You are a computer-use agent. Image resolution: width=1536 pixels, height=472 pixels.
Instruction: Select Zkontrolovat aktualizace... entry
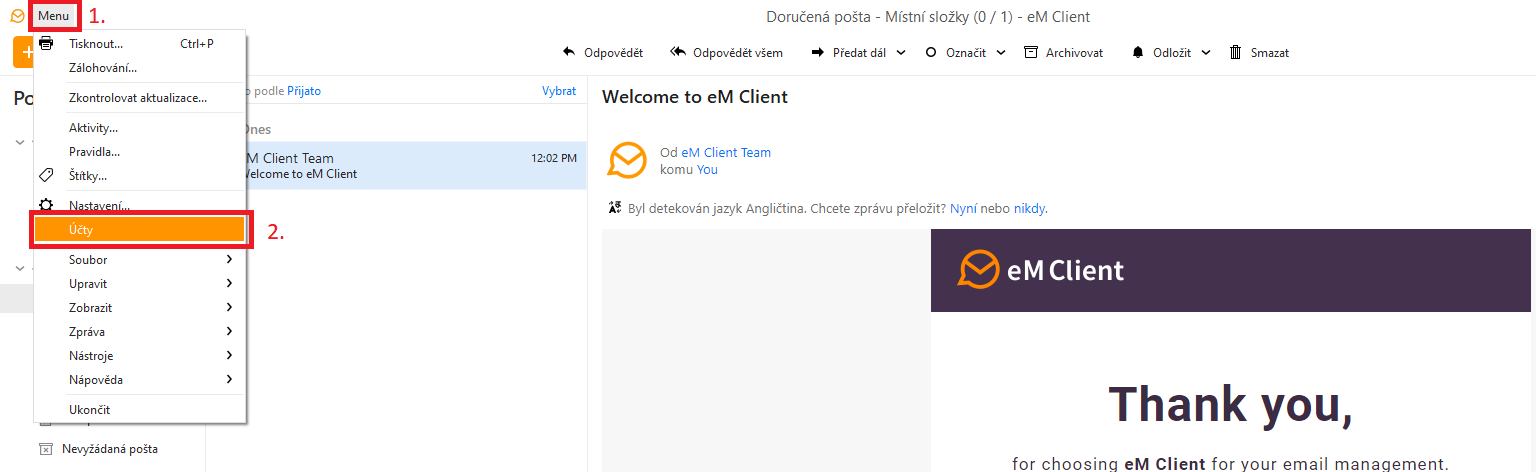(x=140, y=98)
